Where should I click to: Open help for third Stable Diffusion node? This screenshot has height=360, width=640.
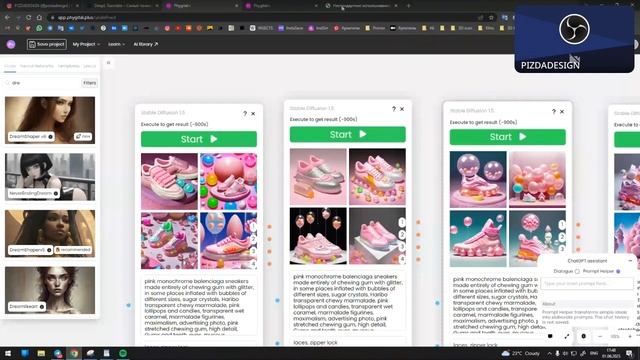[x=554, y=111]
